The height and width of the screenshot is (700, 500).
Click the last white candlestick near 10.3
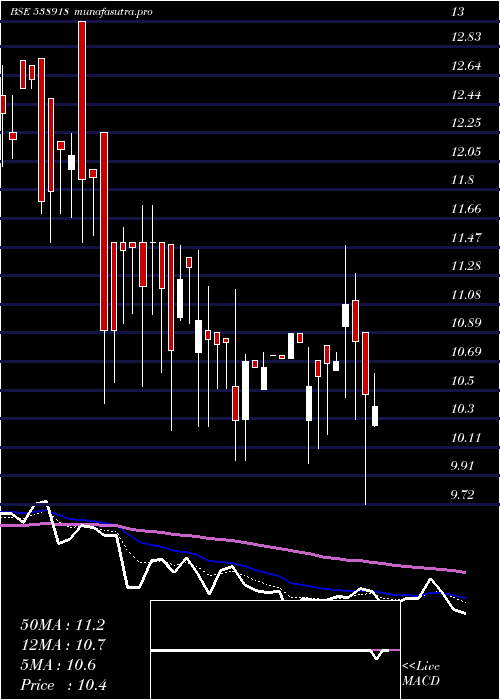[x=375, y=416]
